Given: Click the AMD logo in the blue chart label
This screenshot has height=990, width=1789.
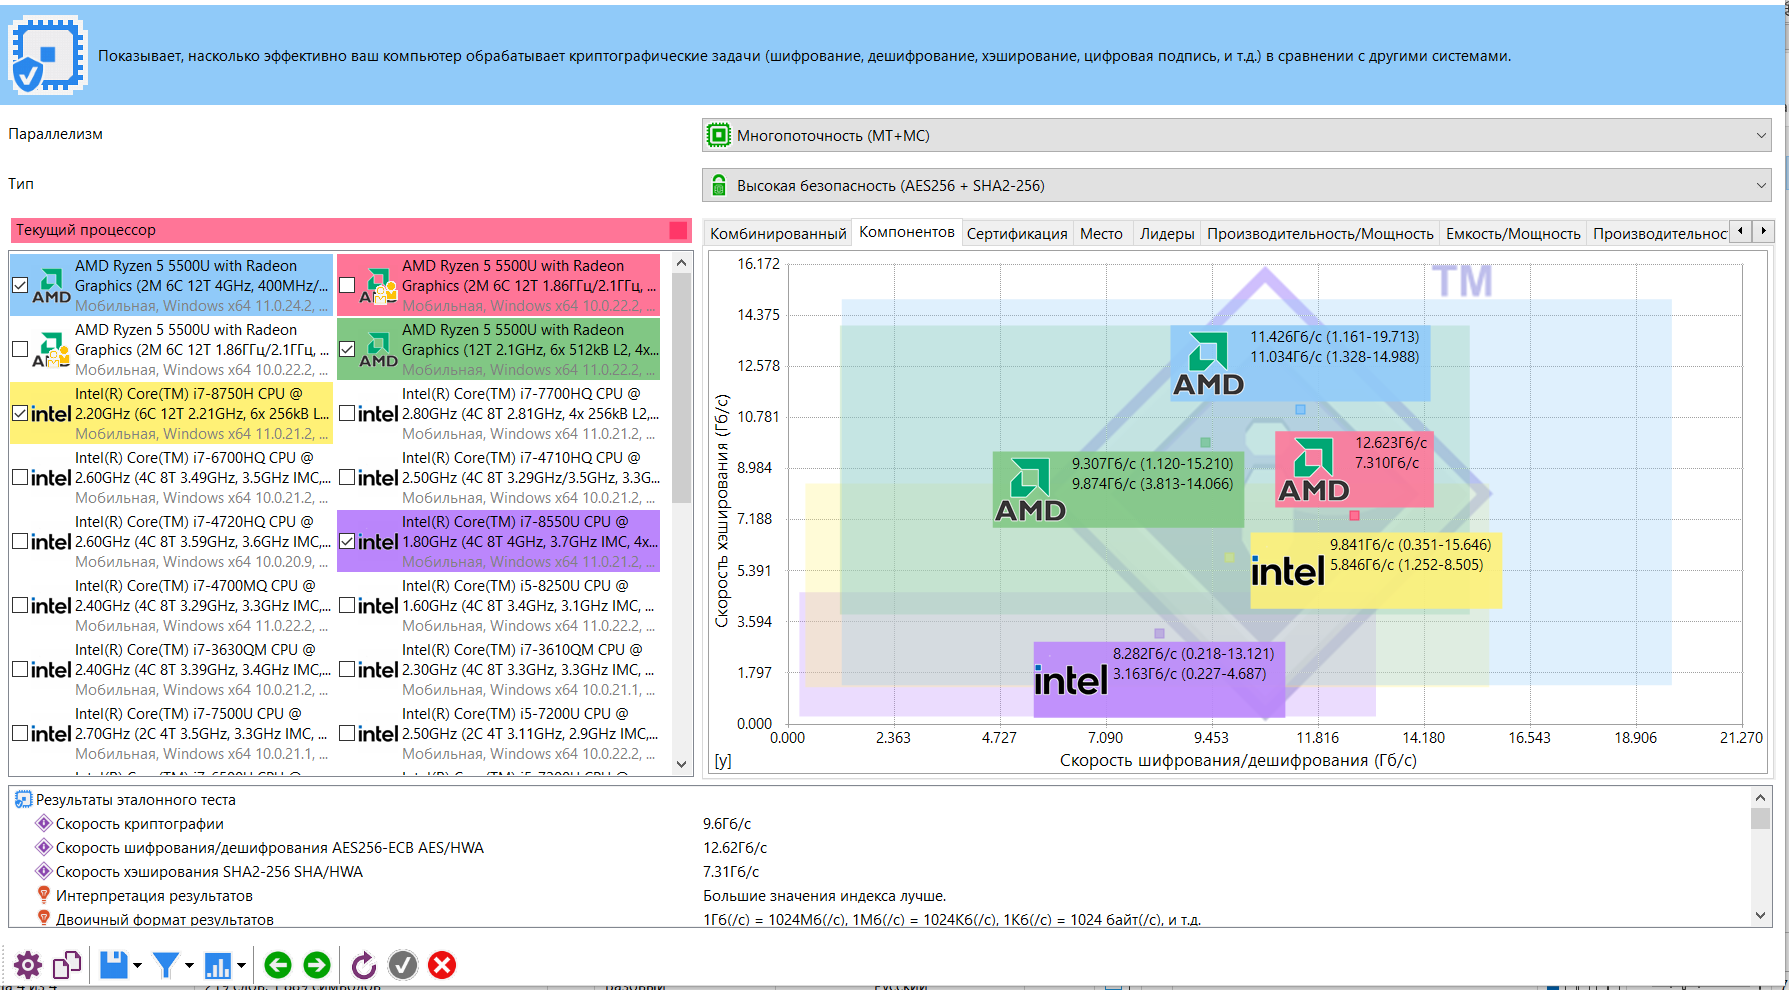Looking at the screenshot, I should pos(1208,364).
